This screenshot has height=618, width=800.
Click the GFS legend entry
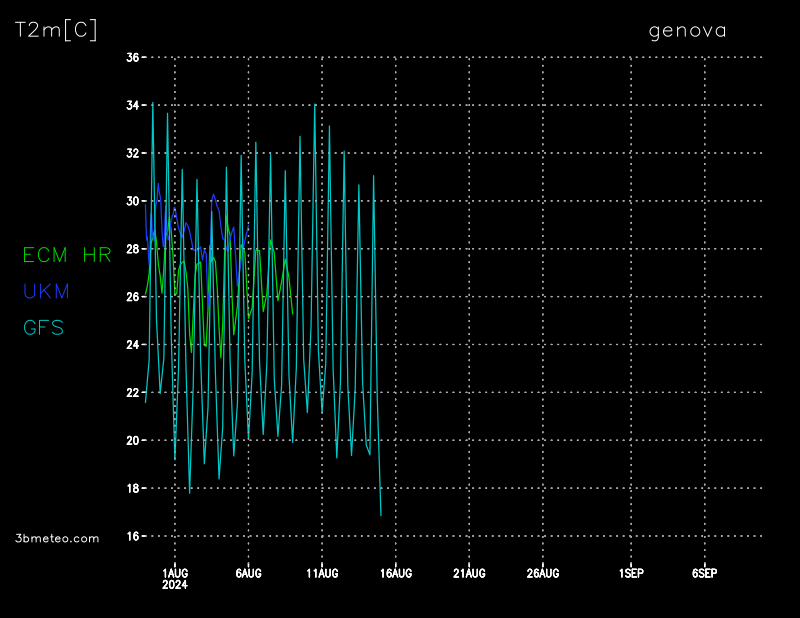(x=43, y=327)
